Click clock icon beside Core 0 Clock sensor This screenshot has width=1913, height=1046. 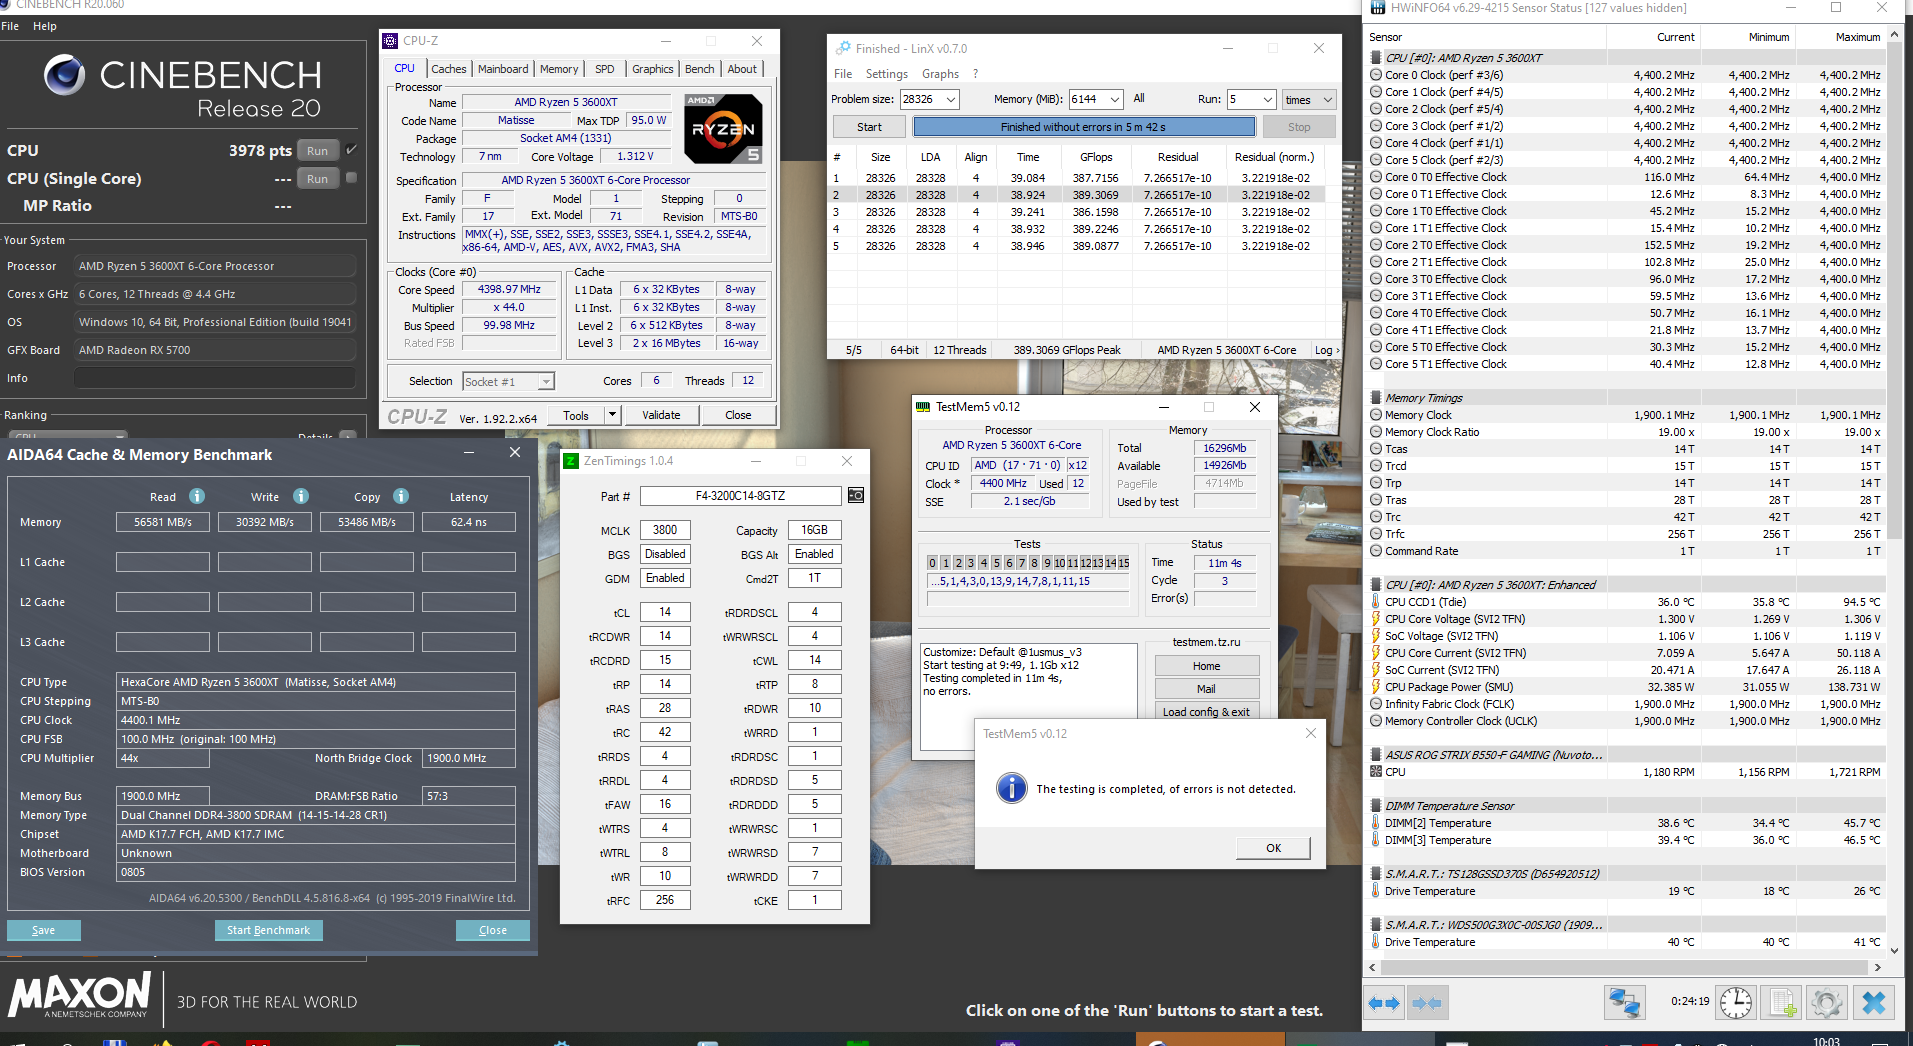pyautogui.click(x=1376, y=75)
